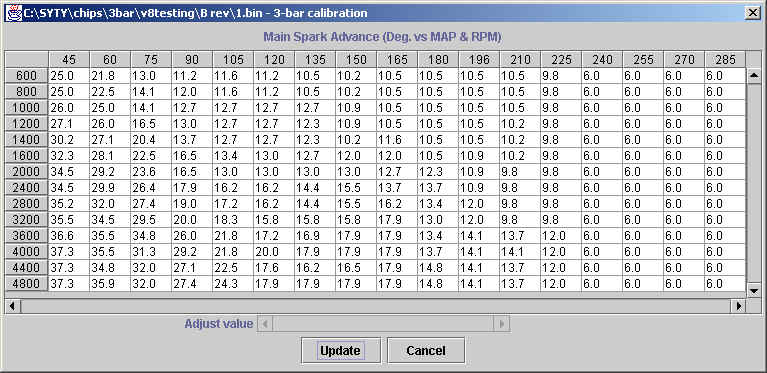Viewport: 767px width, 373px height.
Task: Select cell 31.3 in the 4000 row
Action: tap(151, 251)
